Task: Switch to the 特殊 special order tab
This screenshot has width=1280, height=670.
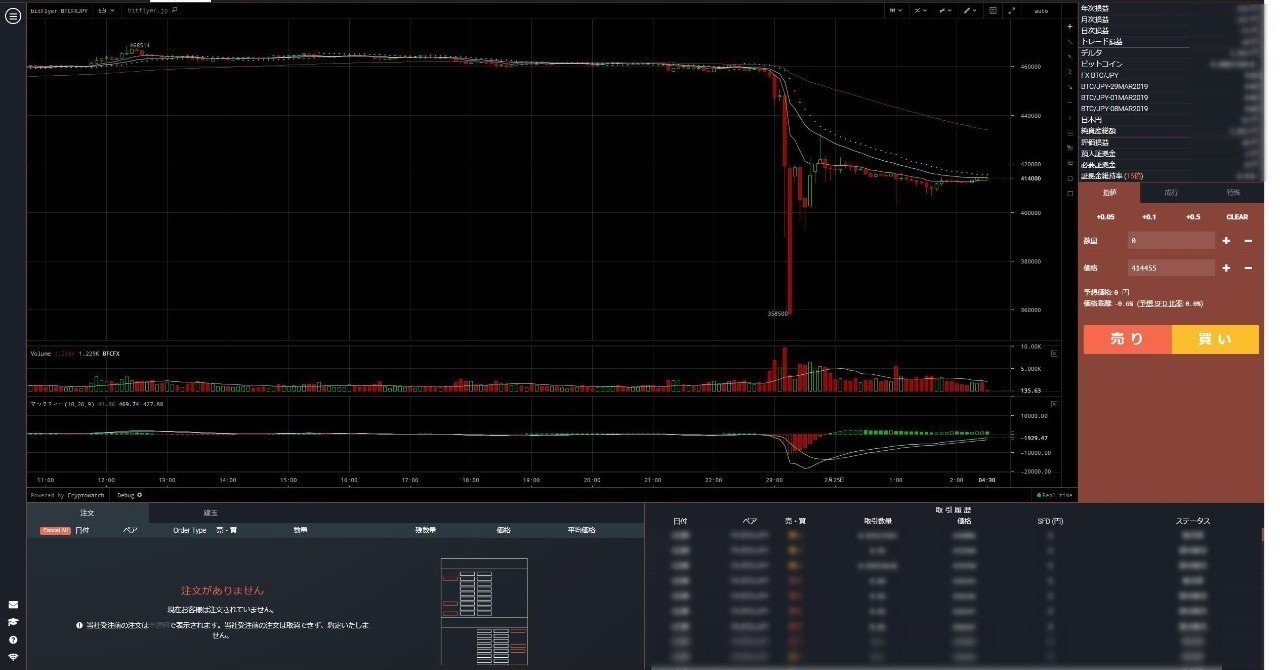Action: [x=1233, y=192]
